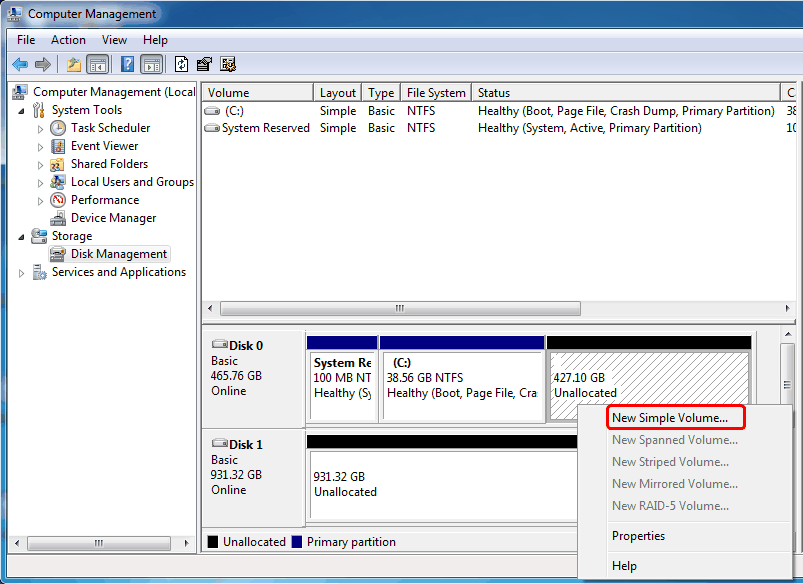This screenshot has width=803, height=584.
Task: Toggle the Show/Hide Action Pane icon
Action: pyautogui.click(x=152, y=65)
